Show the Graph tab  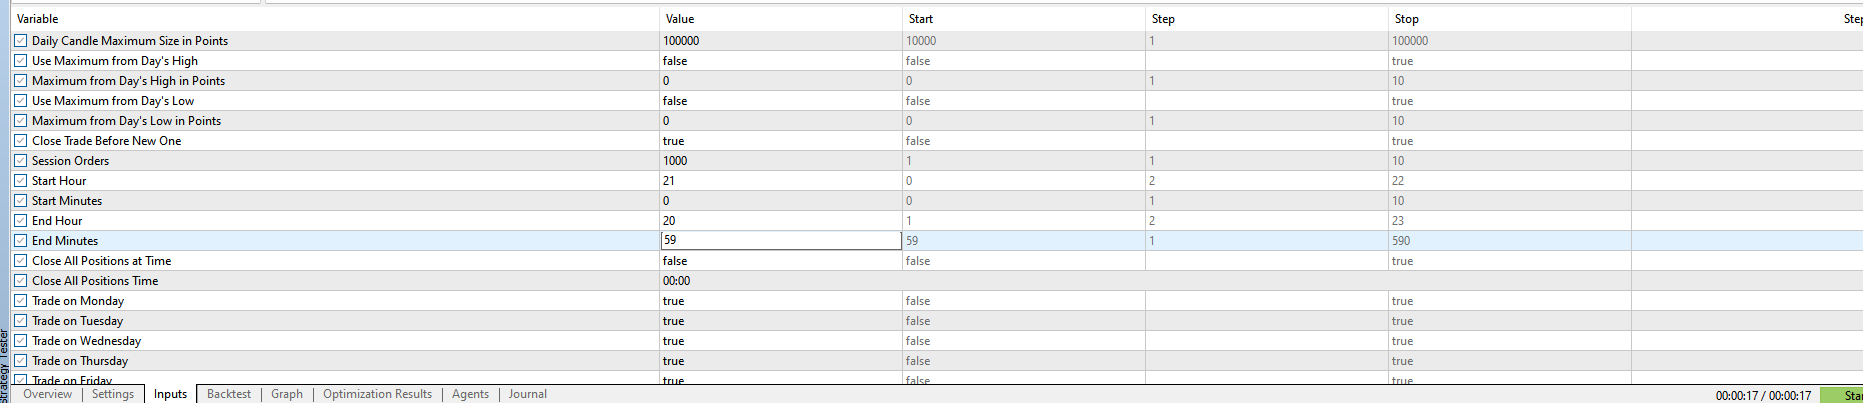coord(287,394)
